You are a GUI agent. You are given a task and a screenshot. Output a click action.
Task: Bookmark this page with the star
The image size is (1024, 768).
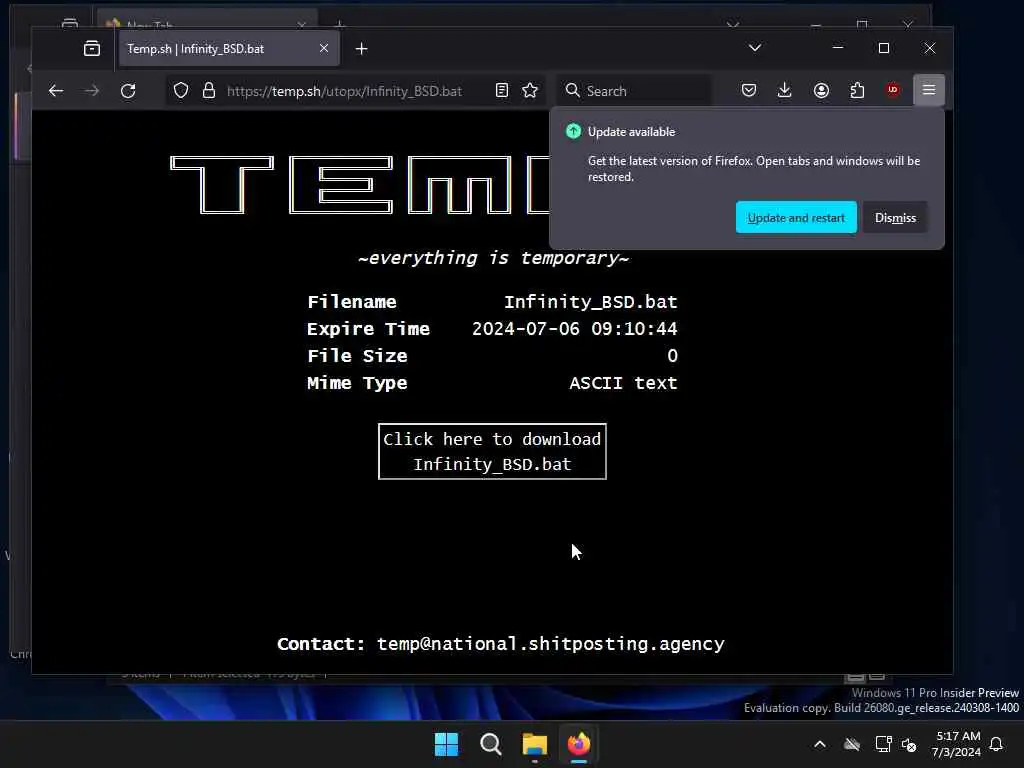pyautogui.click(x=530, y=91)
